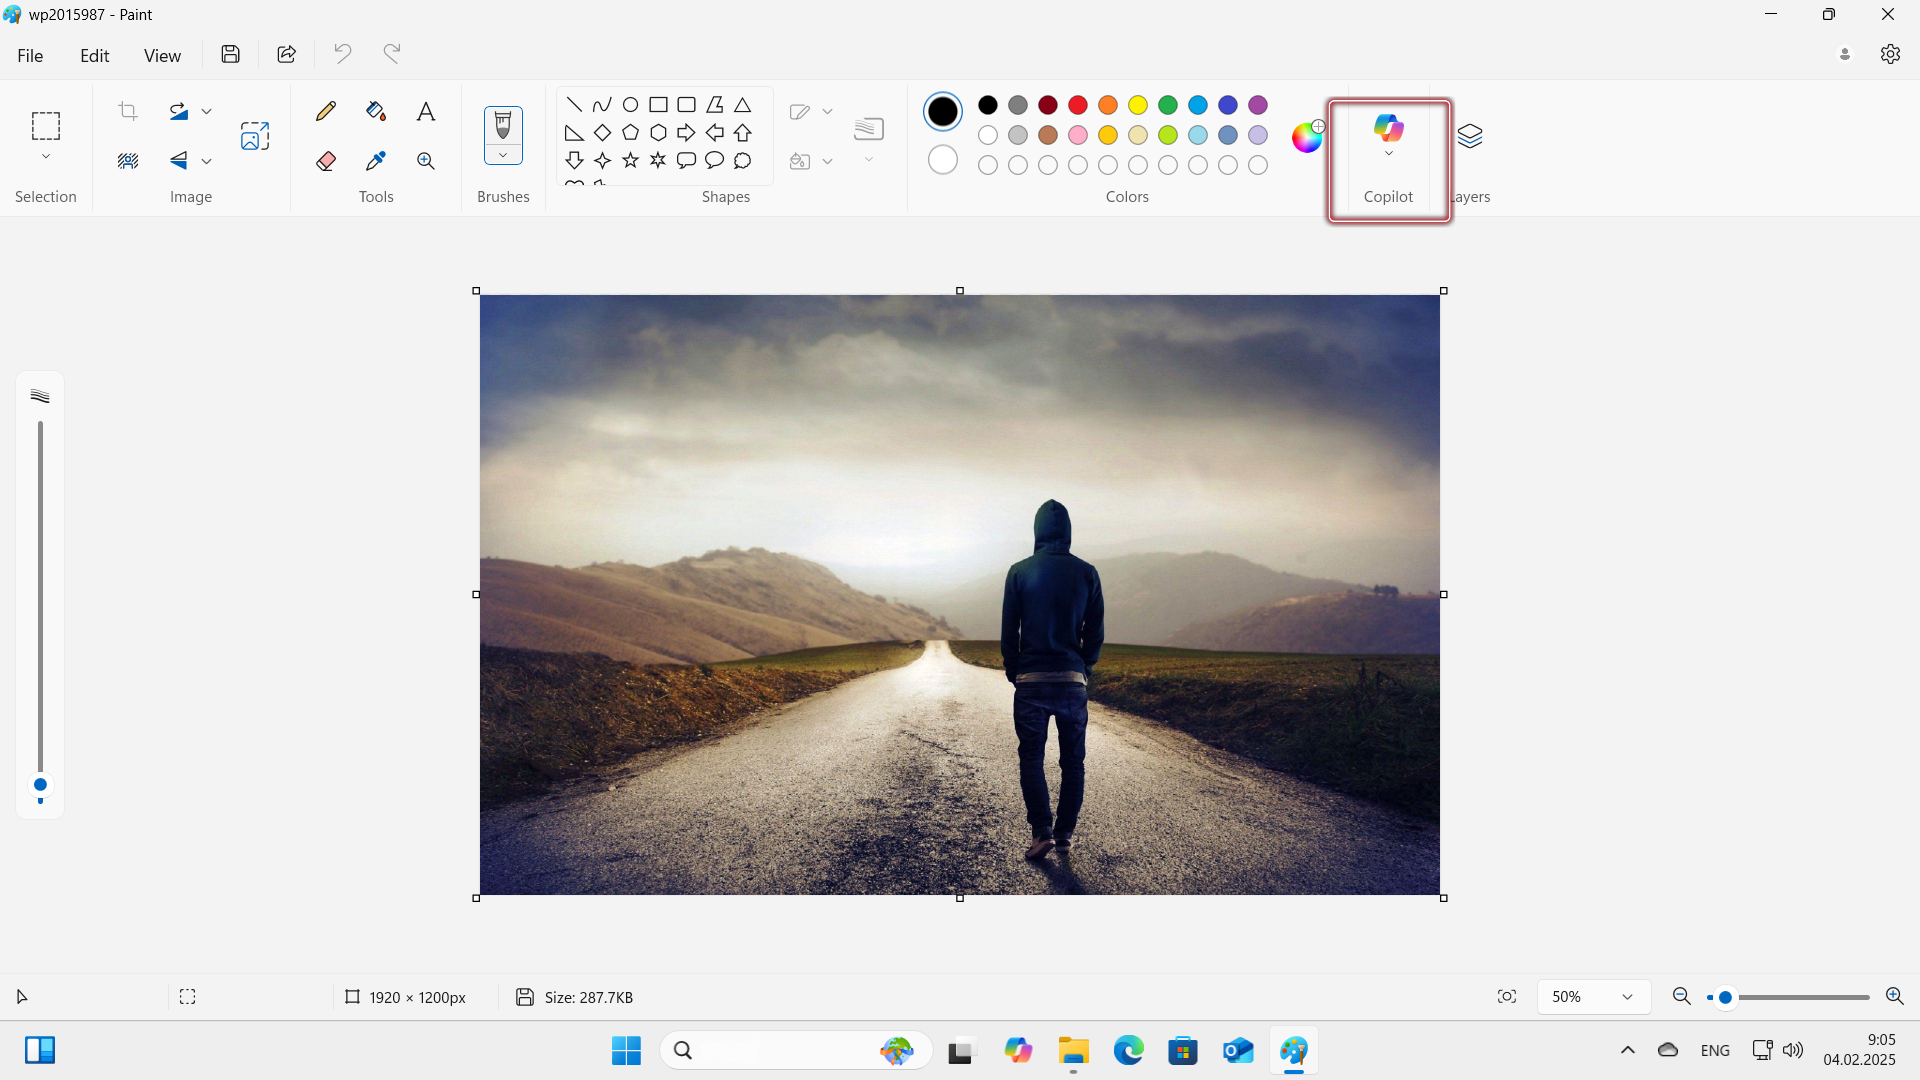Viewport: 1920px width, 1080px height.
Task: Select the color picker eyedropper tool
Action: [x=375, y=160]
